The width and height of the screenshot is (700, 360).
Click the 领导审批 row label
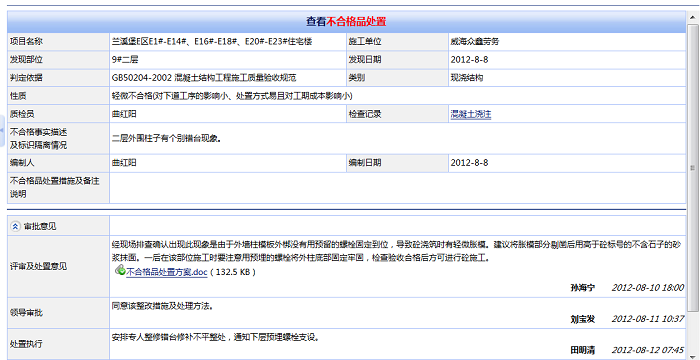[26, 313]
